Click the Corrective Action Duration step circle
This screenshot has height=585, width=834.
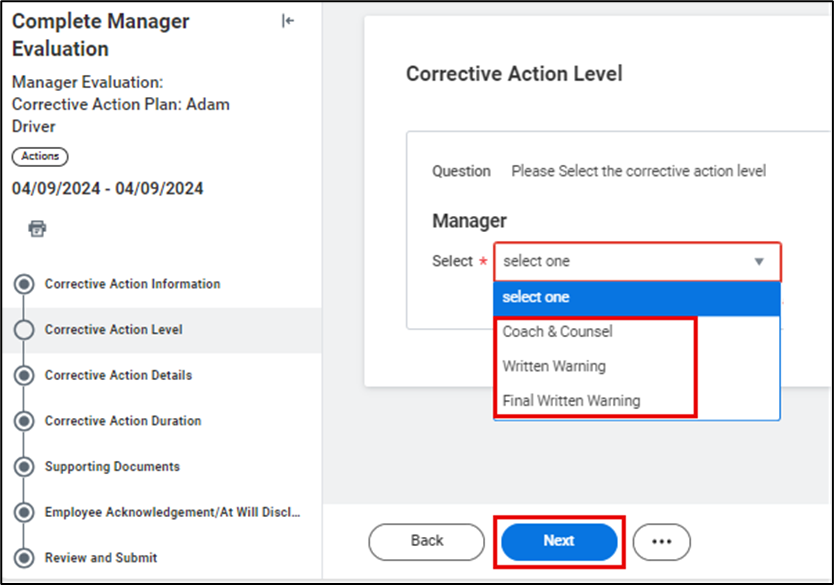[25, 421]
